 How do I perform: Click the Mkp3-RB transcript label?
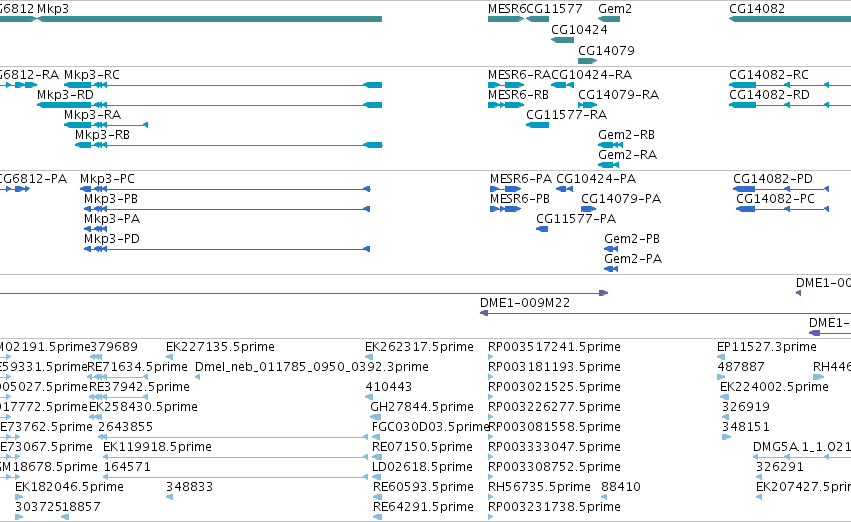tap(102, 135)
